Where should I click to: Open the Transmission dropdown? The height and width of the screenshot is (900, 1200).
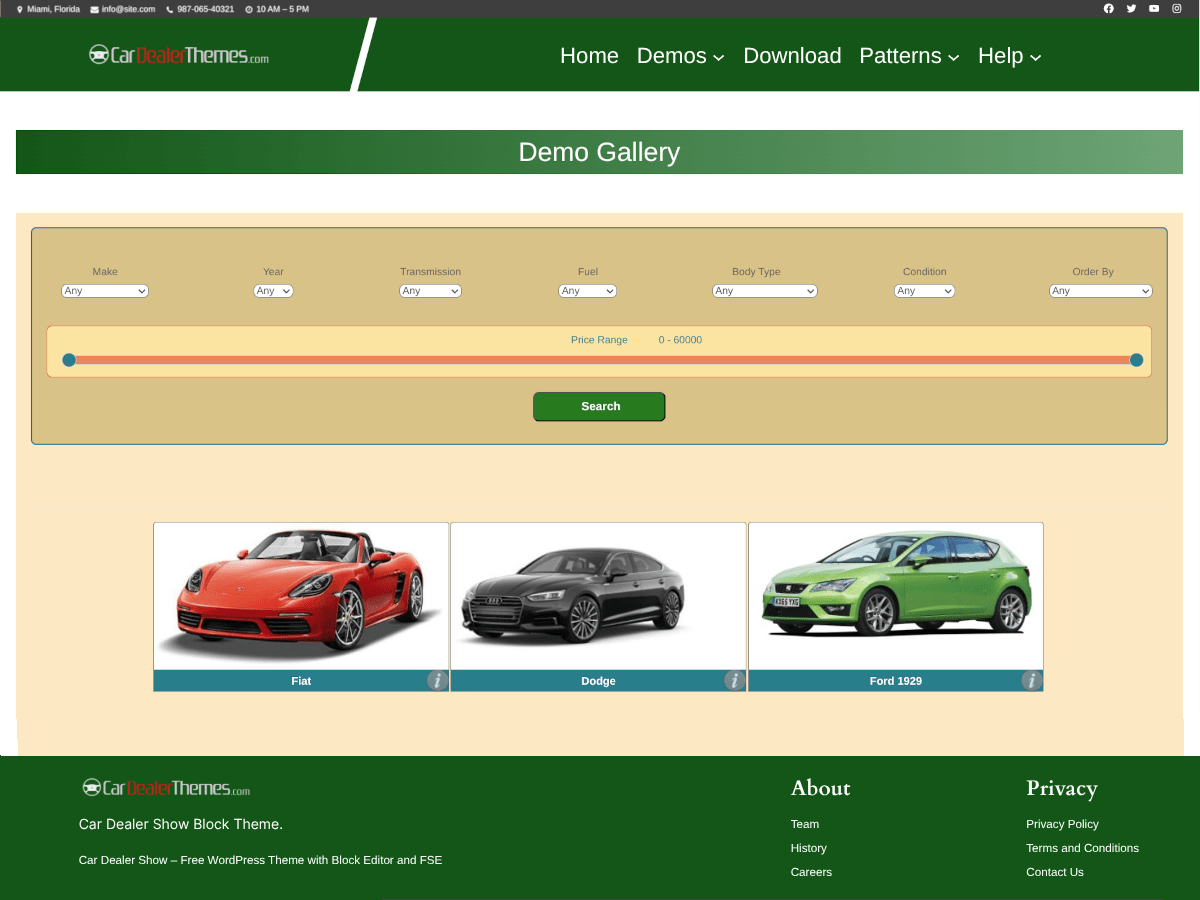point(430,291)
